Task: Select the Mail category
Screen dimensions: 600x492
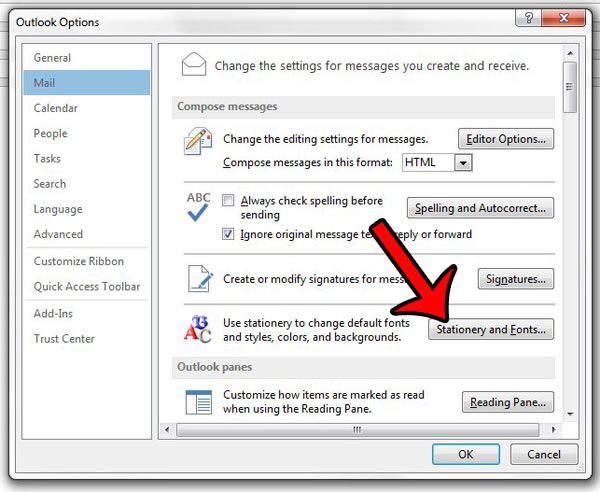Action: point(87,83)
